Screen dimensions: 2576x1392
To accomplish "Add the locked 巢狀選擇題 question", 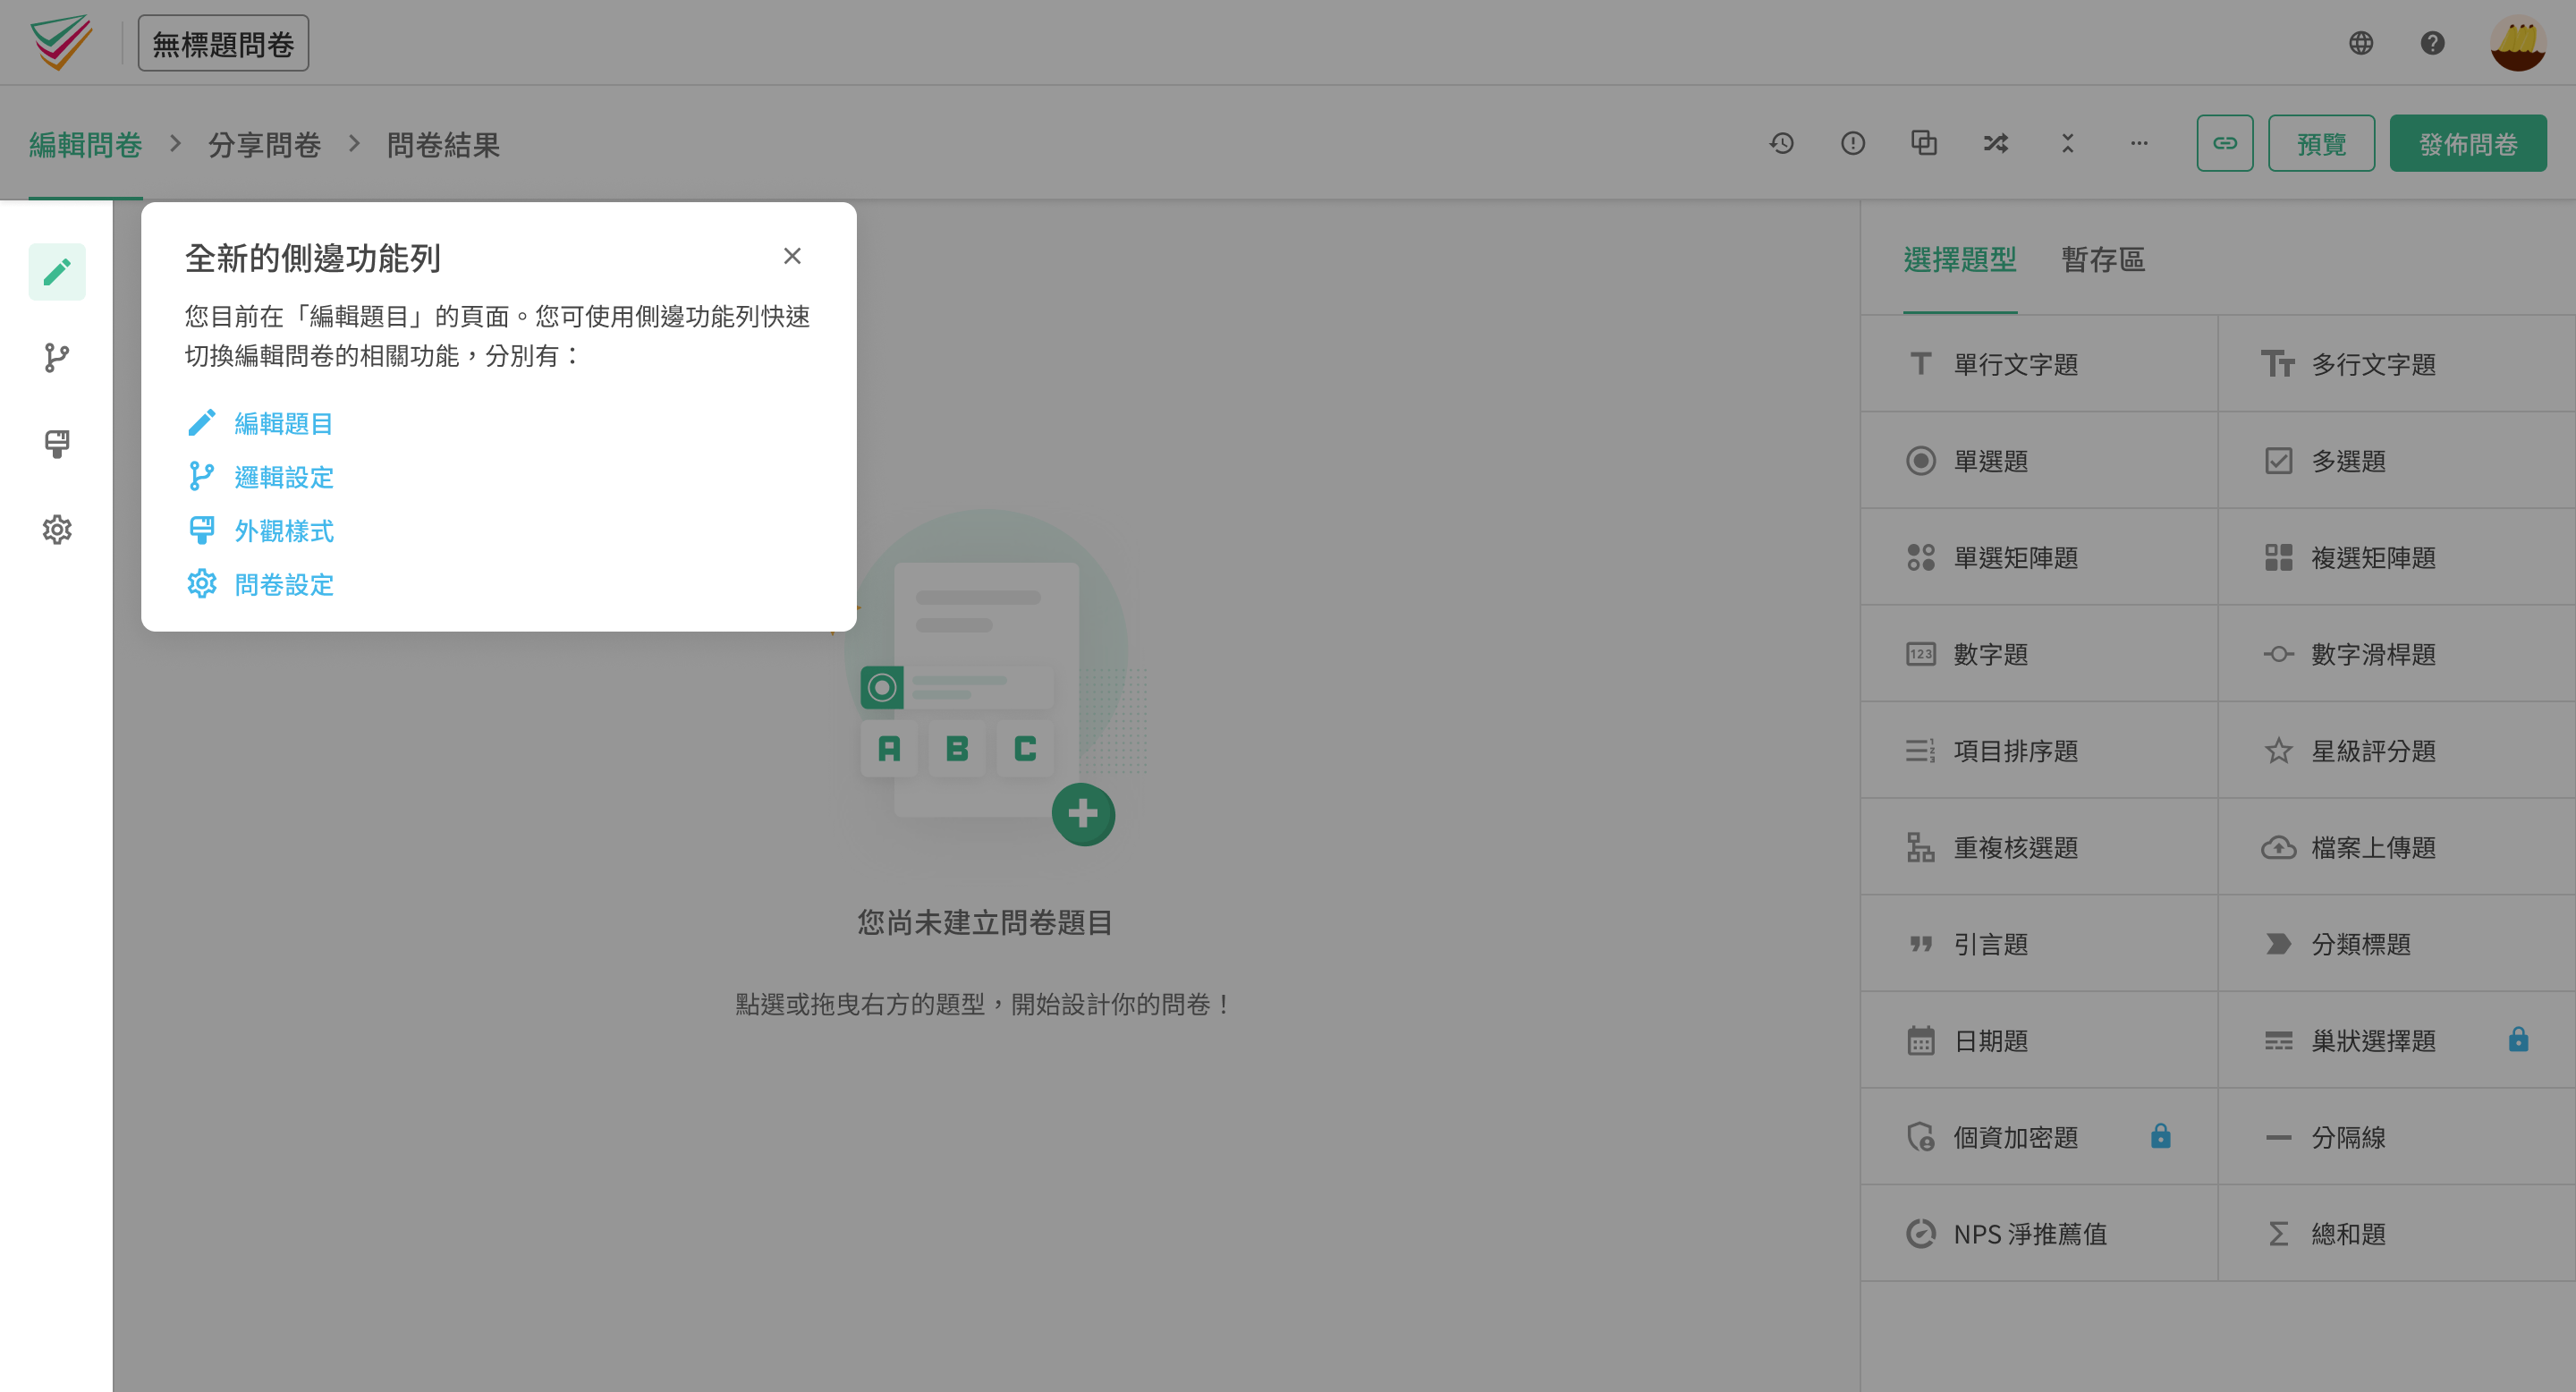I will tap(2397, 1041).
